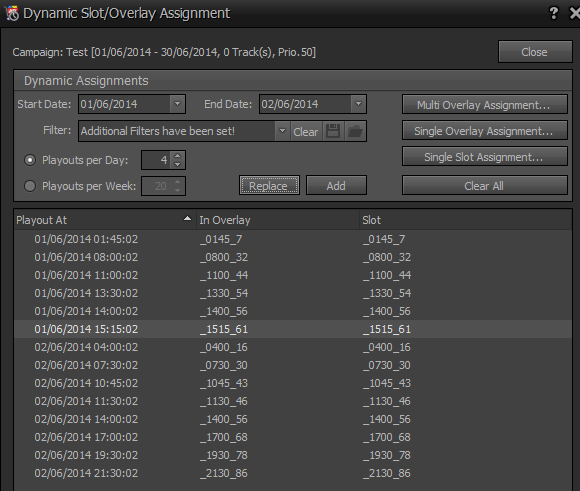This screenshot has width=580, height=491.
Task: Load a saved filter via folder icon
Action: tap(355, 131)
